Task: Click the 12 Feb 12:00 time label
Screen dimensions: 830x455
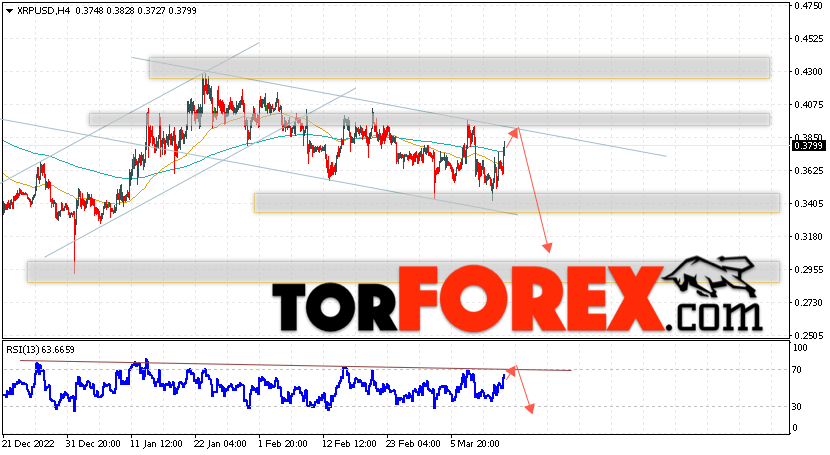Action: (349, 443)
